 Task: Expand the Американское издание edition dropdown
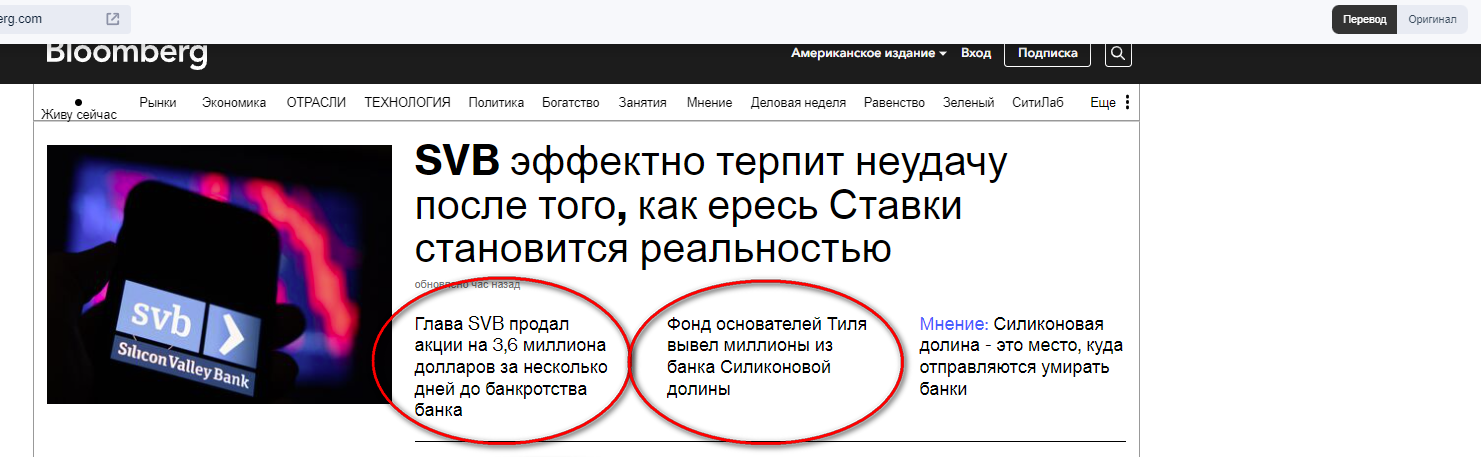pyautogui.click(x=868, y=53)
